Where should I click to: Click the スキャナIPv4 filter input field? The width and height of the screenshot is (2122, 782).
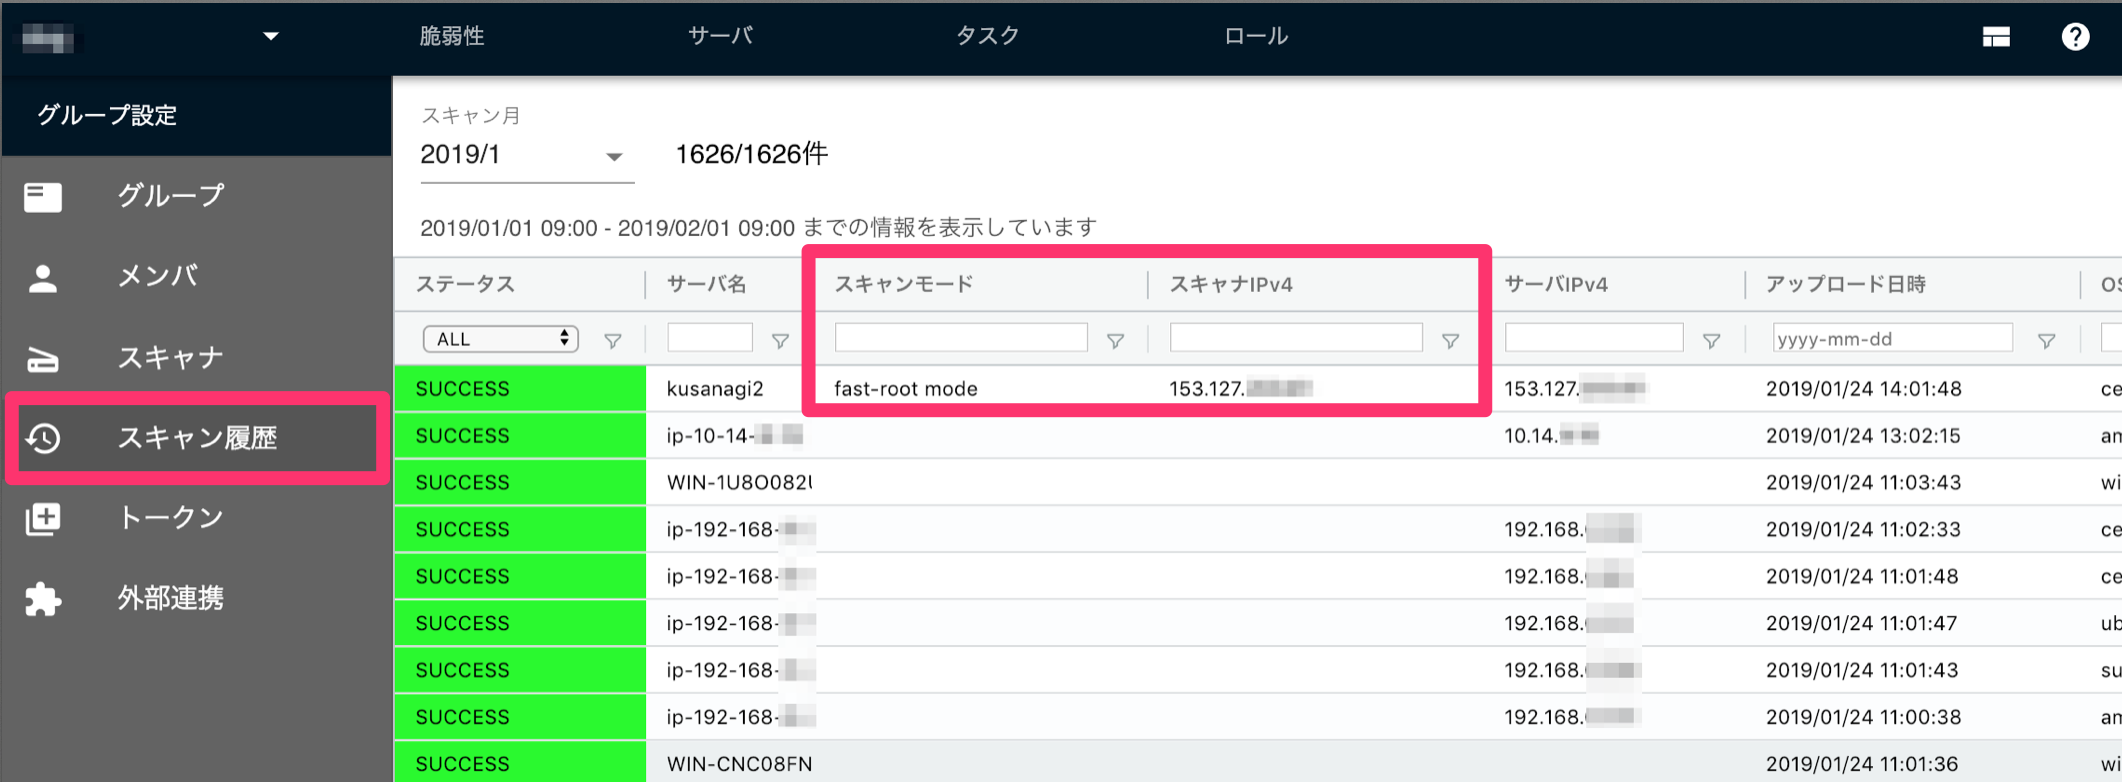(1296, 338)
